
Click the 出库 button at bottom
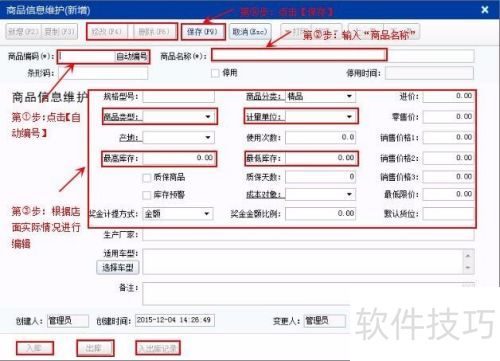tap(95, 348)
